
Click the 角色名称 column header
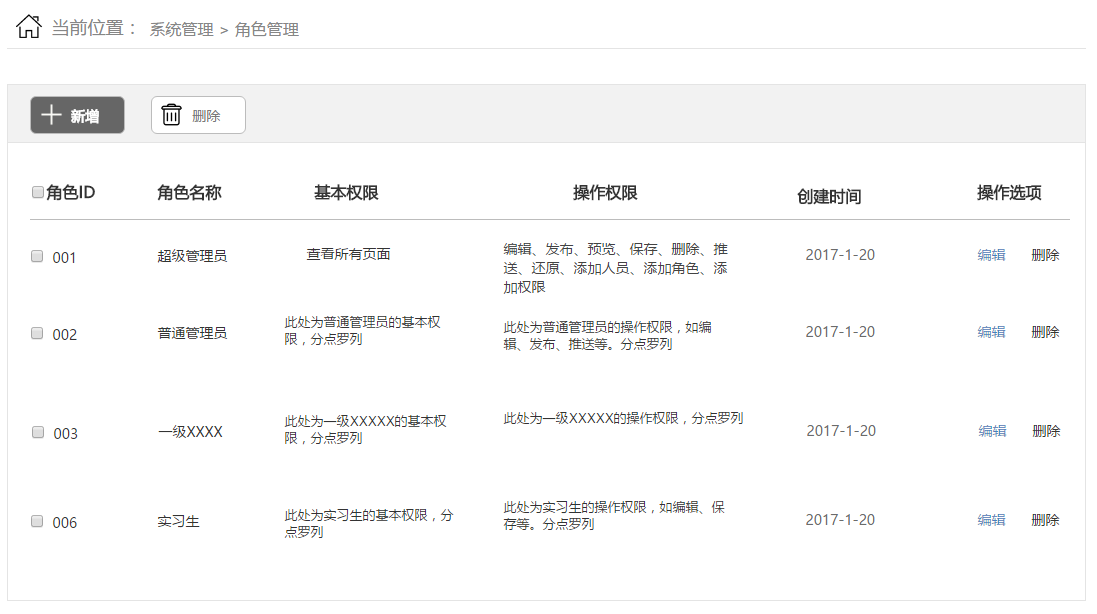pyautogui.click(x=189, y=192)
